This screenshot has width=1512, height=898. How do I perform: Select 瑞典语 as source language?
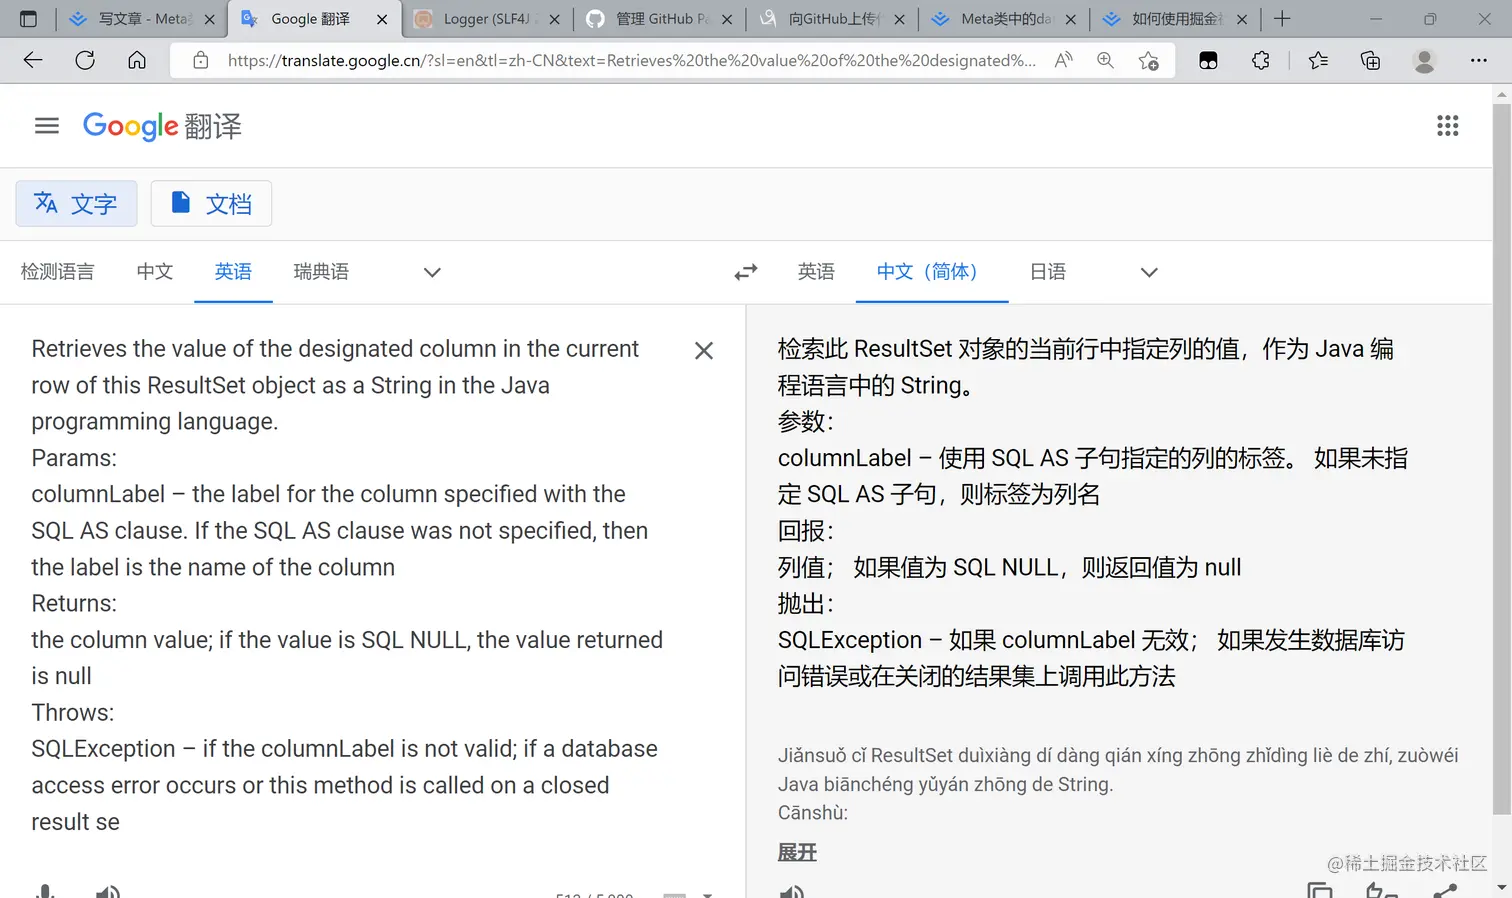321,272
